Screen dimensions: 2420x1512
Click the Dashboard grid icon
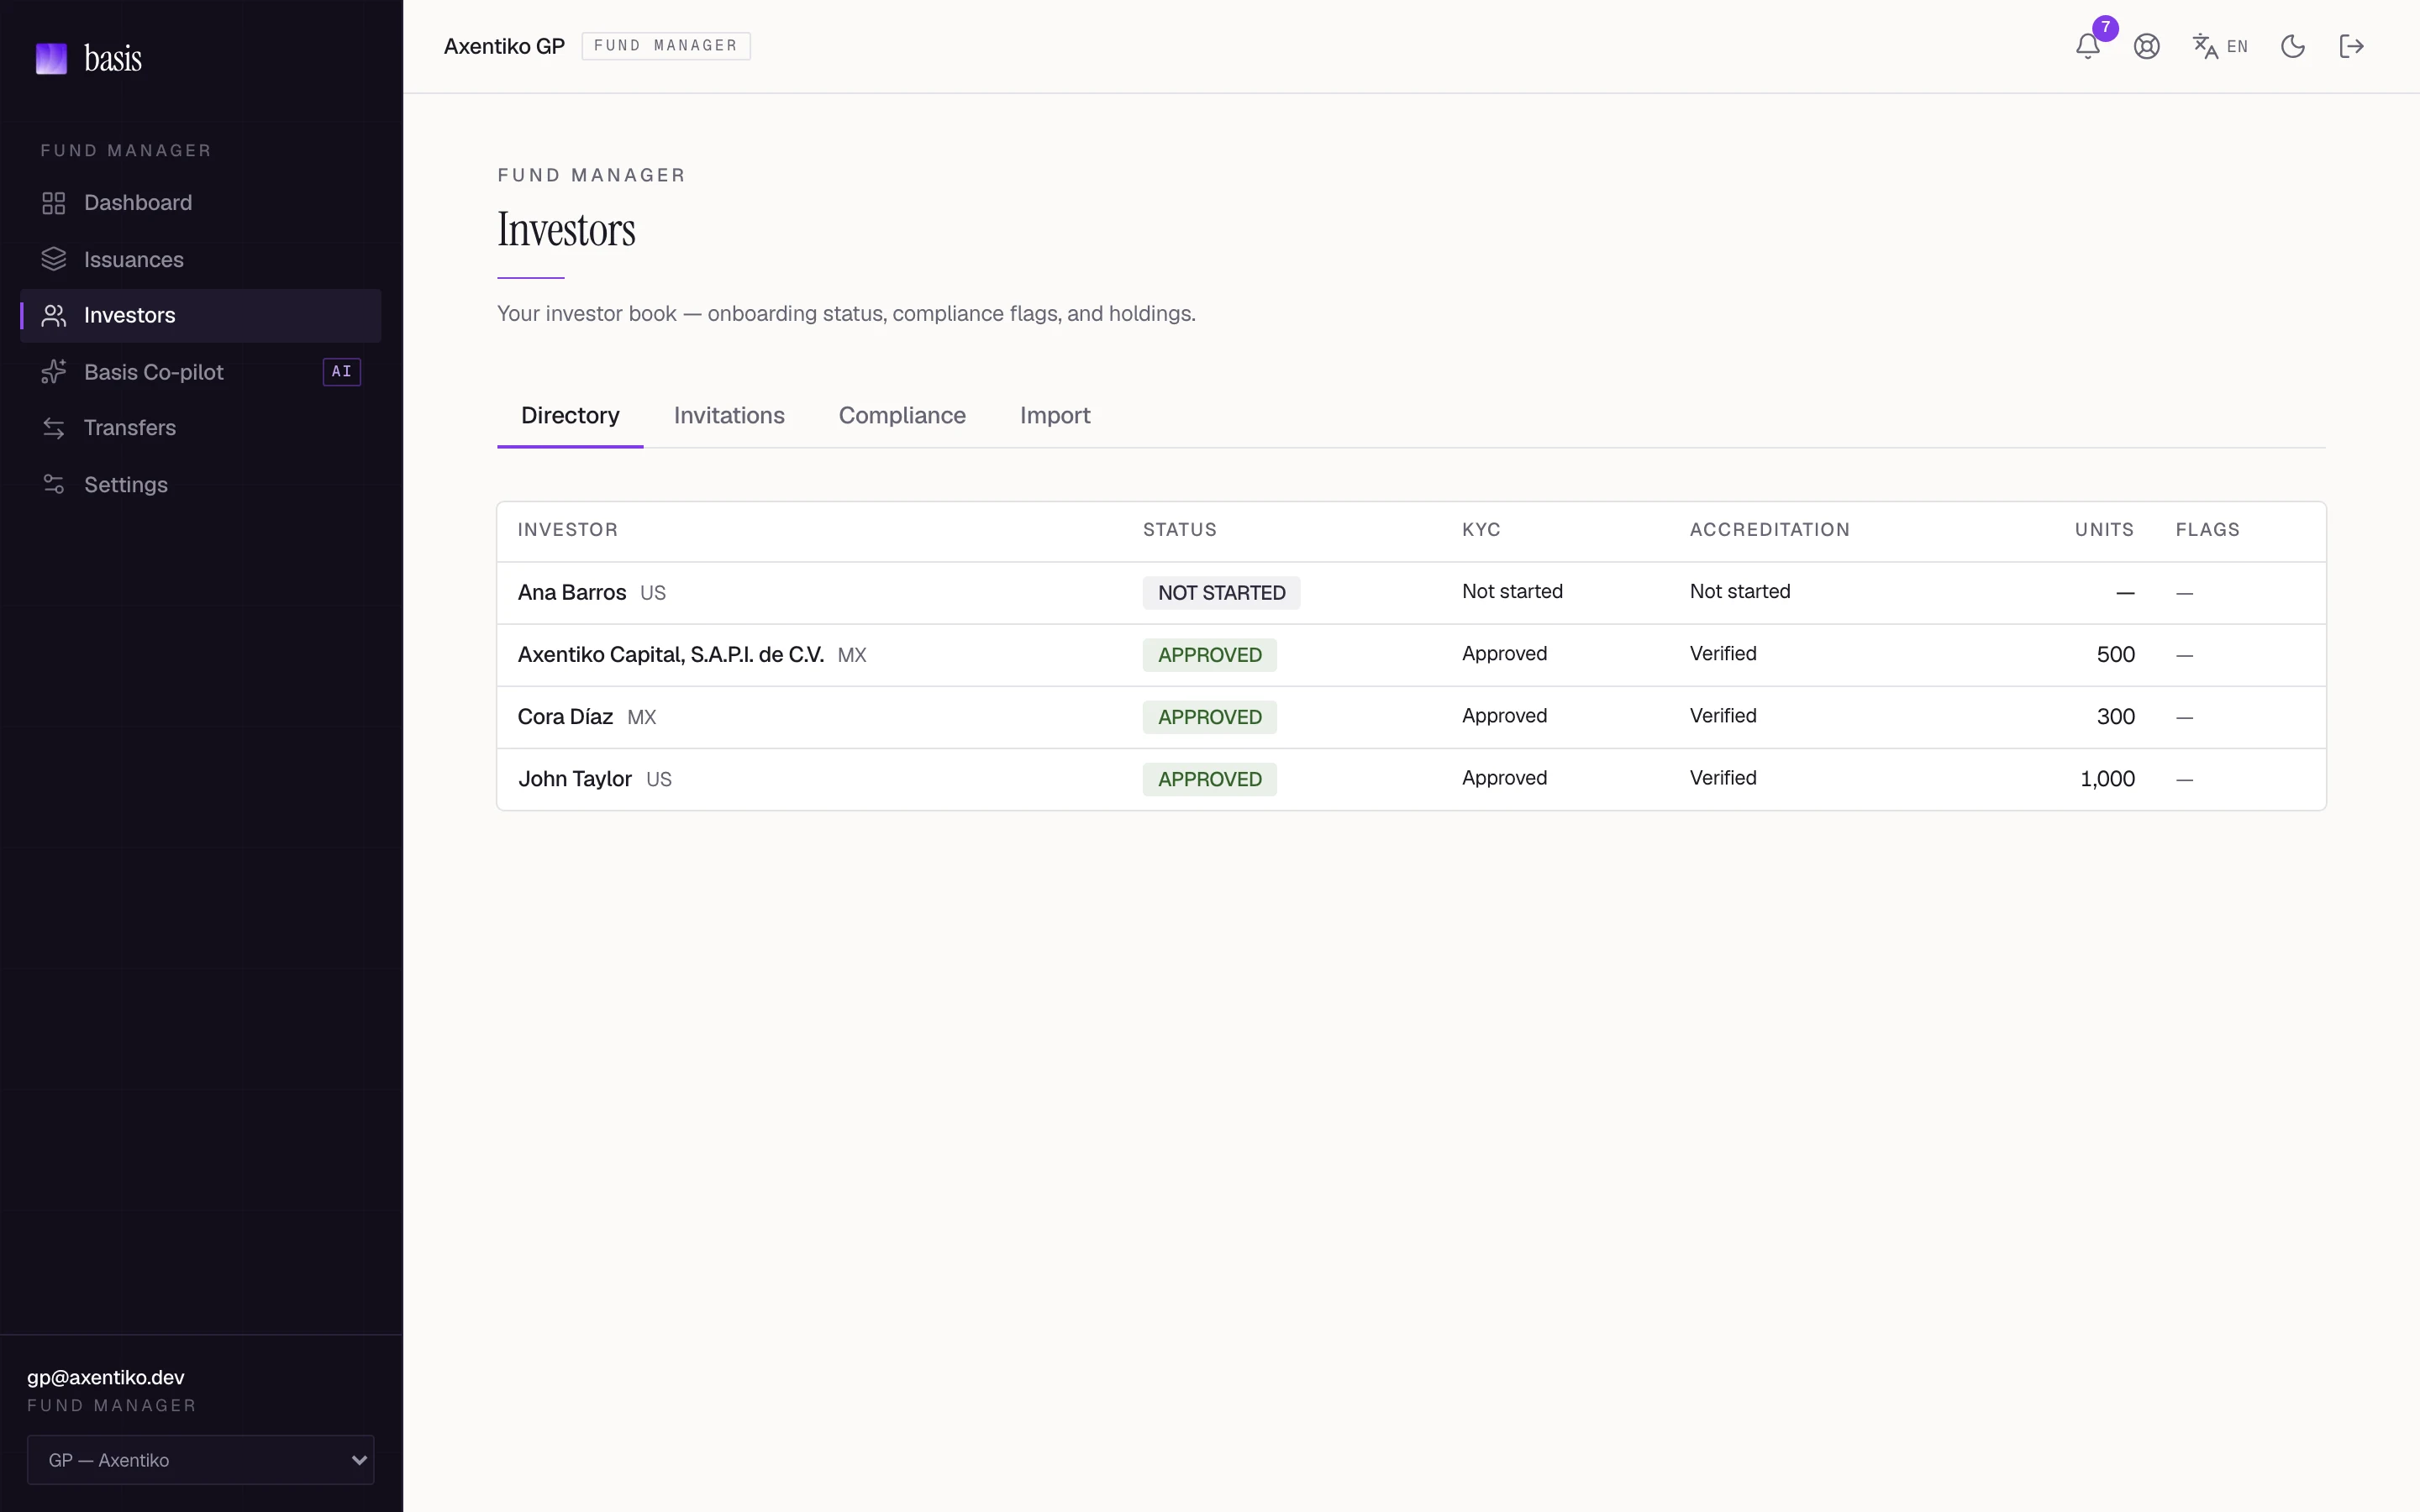[x=54, y=203]
